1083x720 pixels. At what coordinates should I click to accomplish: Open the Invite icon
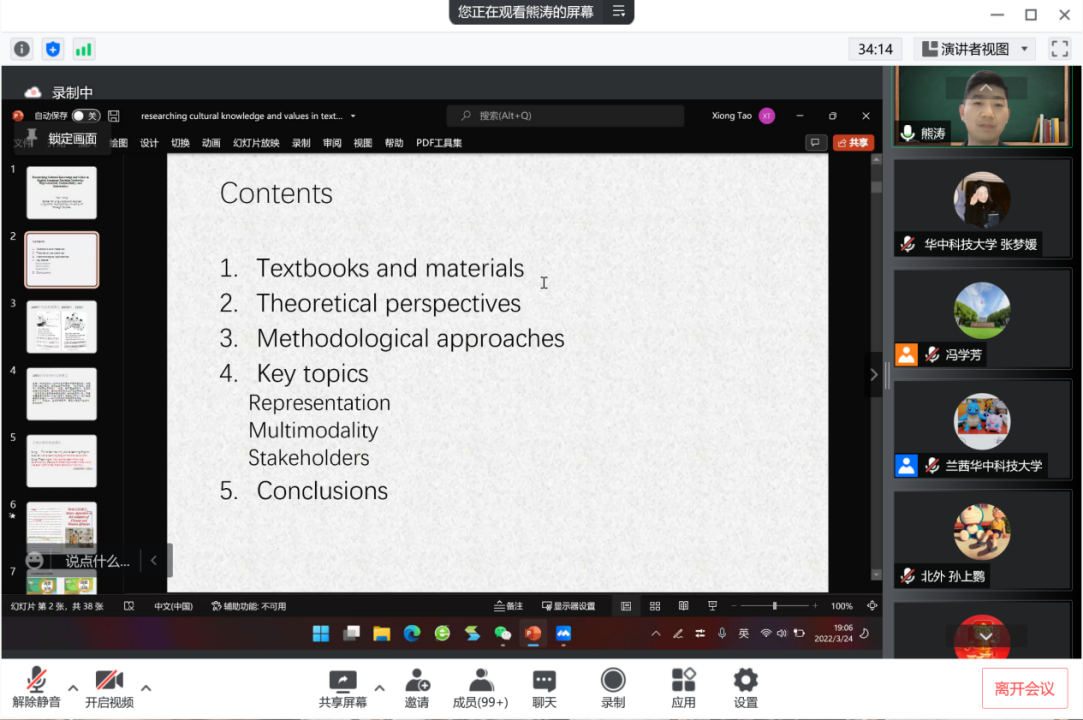[417, 688]
